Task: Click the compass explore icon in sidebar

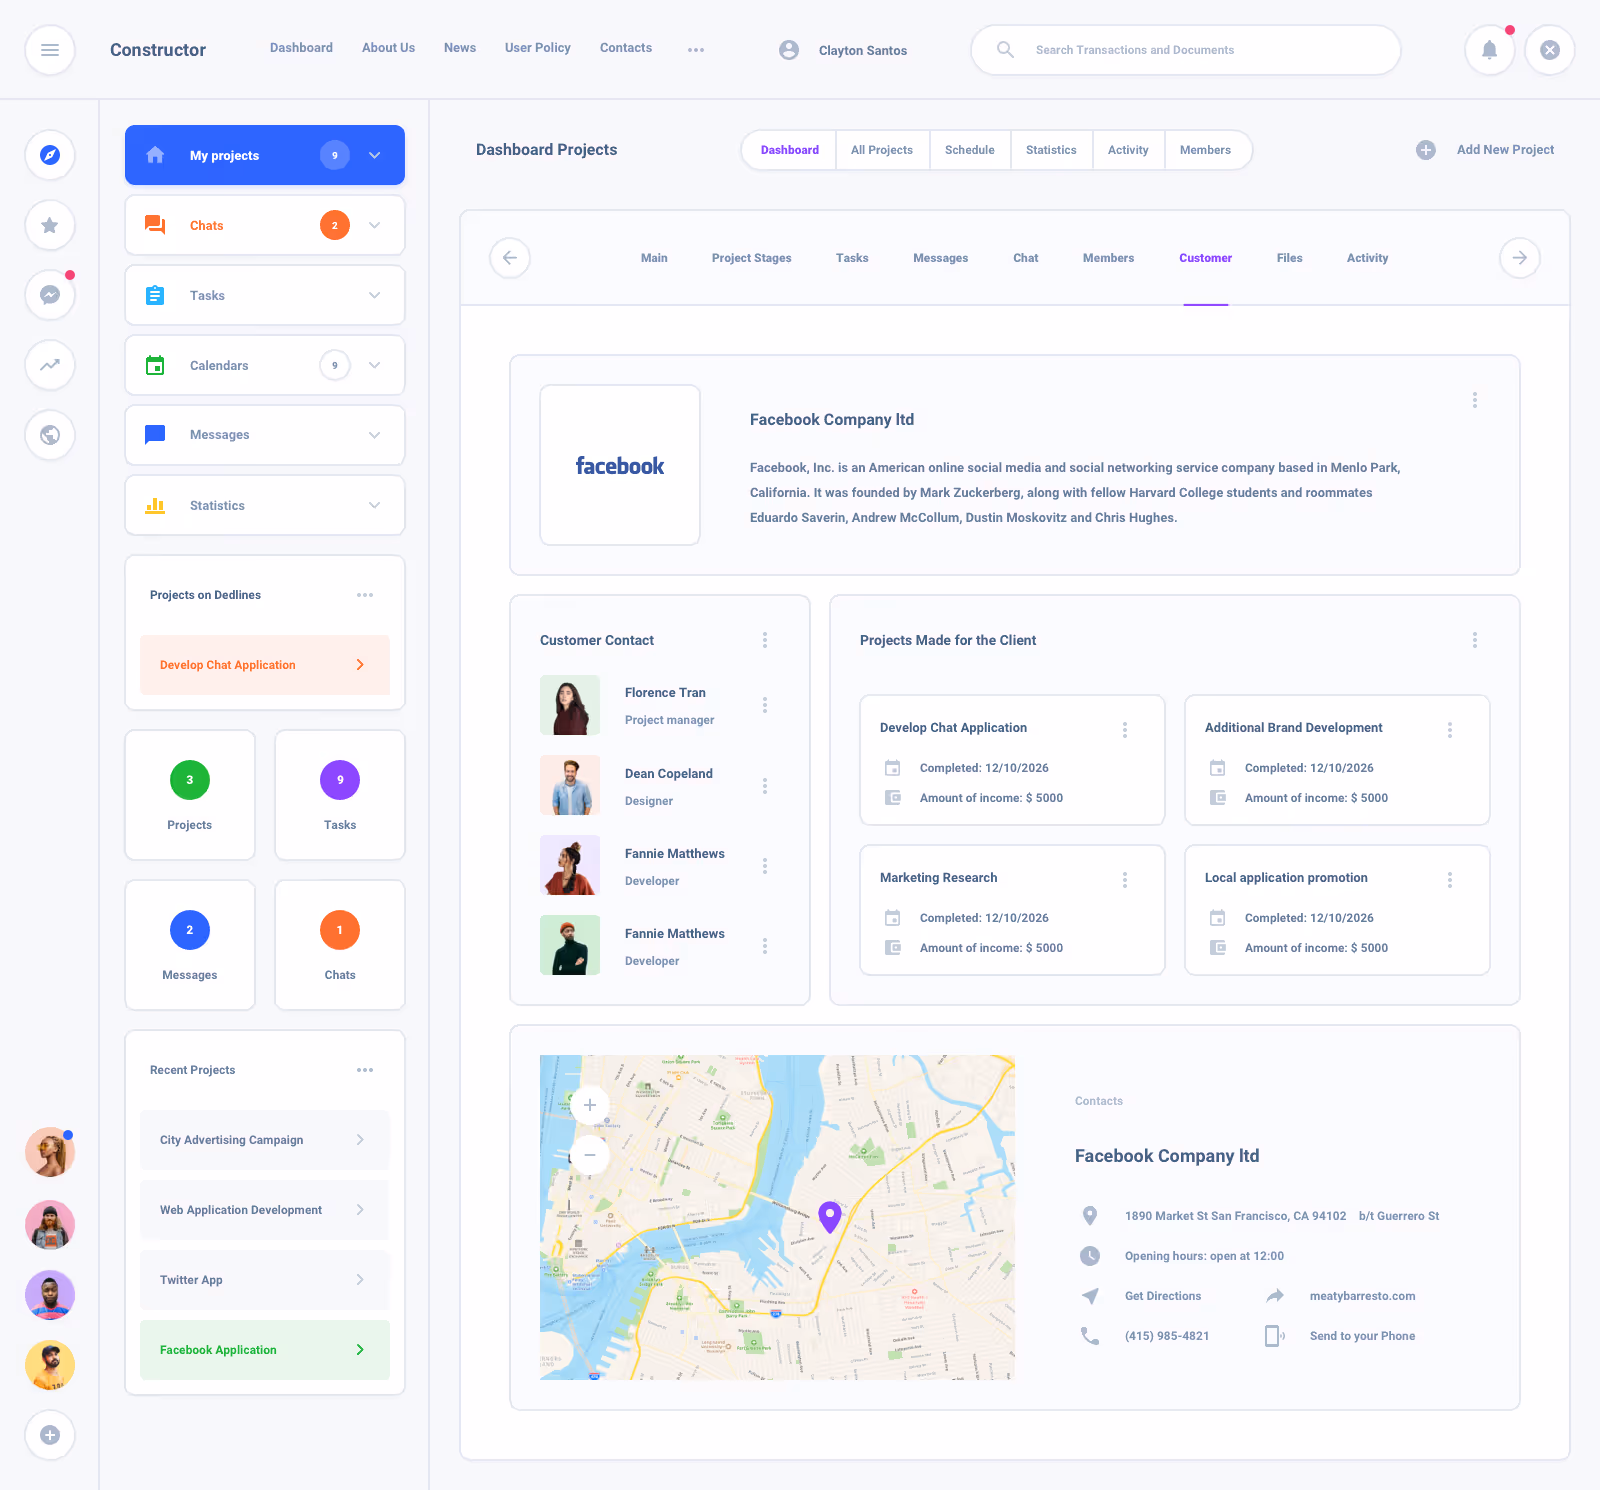Action: coord(50,155)
